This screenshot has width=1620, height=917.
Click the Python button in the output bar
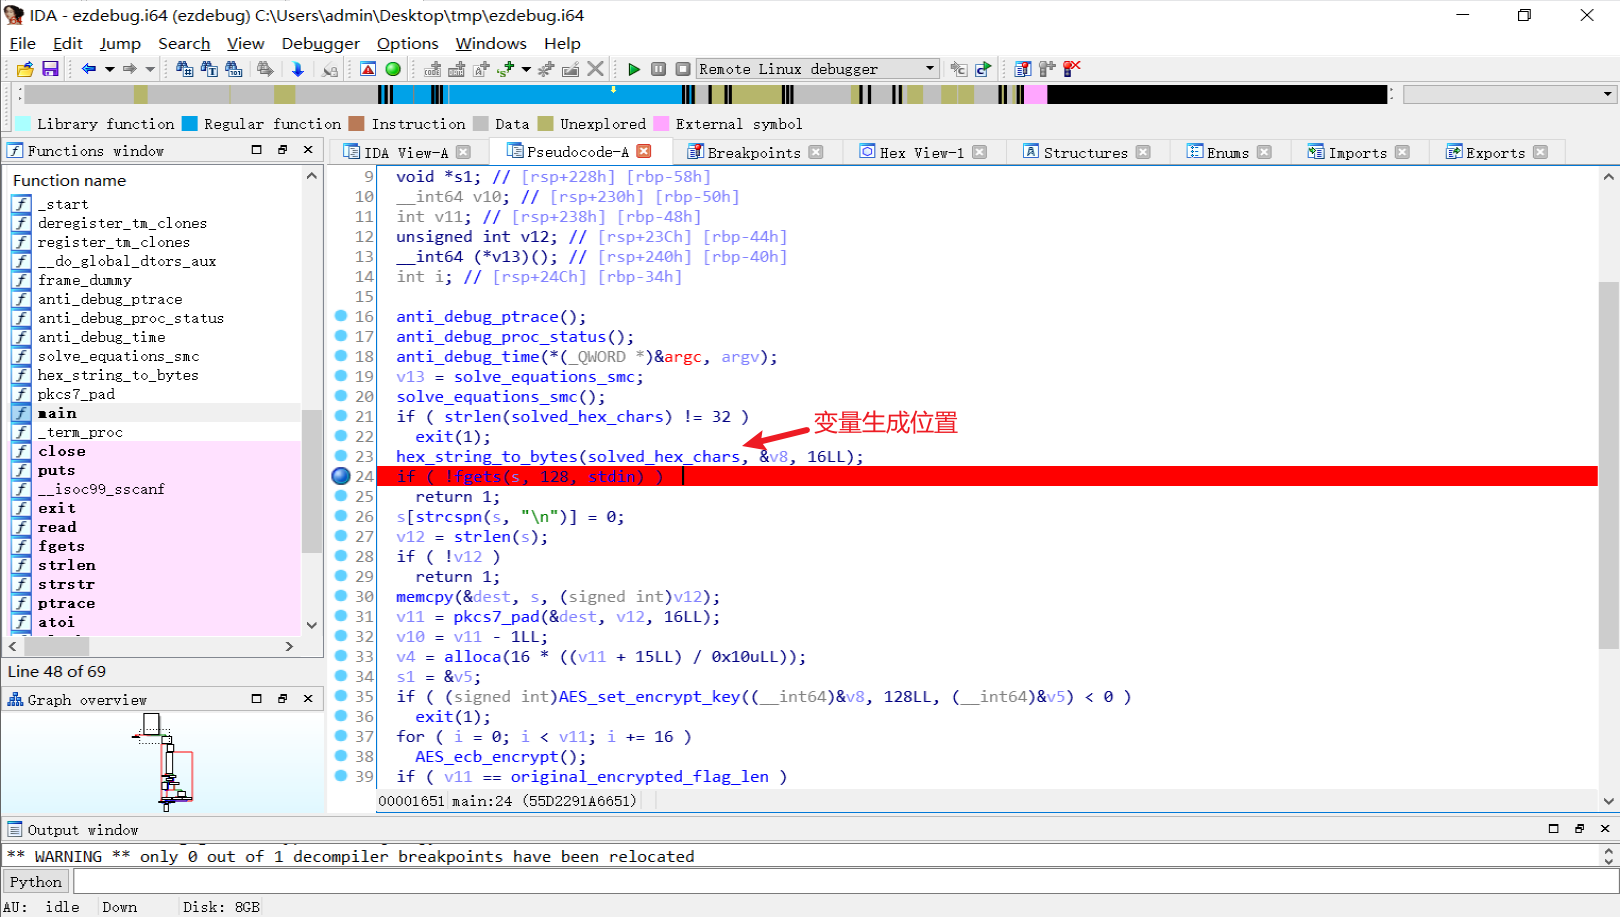[x=36, y=881]
